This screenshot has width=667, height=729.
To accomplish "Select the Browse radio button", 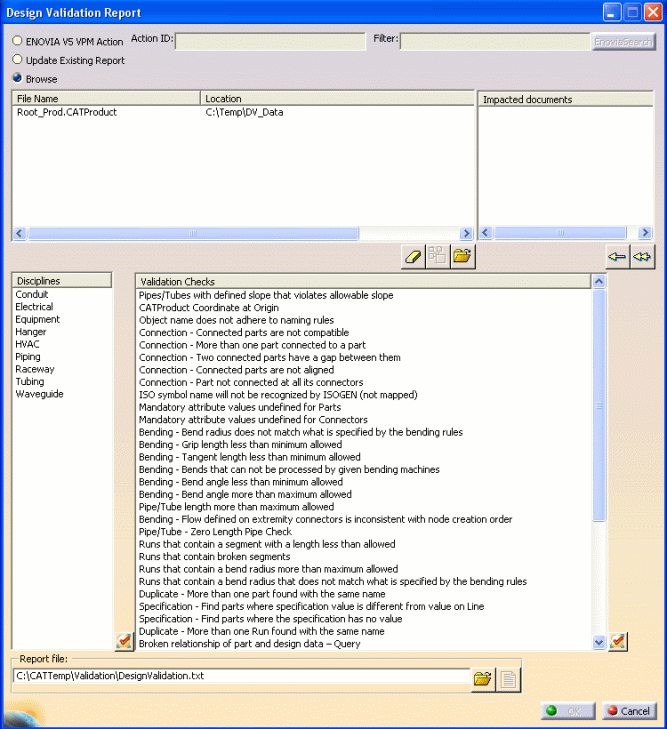I will pos(17,78).
